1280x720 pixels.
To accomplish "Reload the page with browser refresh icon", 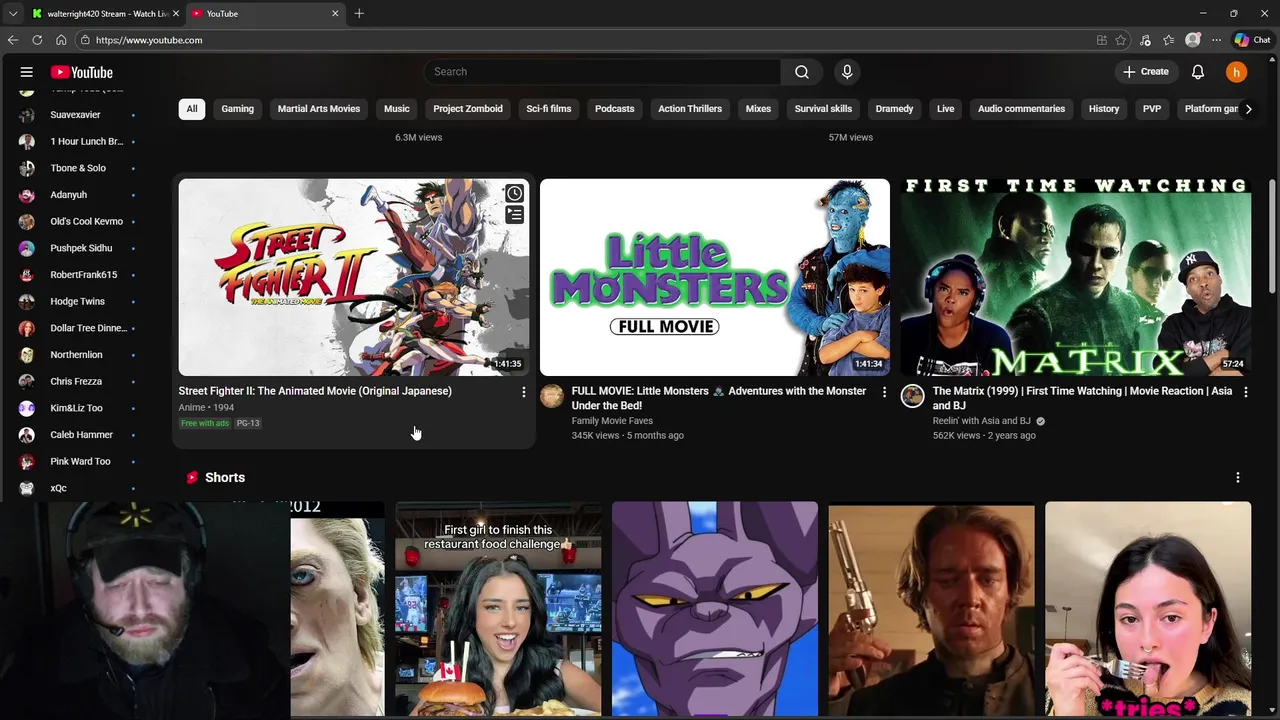I will pos(37,40).
